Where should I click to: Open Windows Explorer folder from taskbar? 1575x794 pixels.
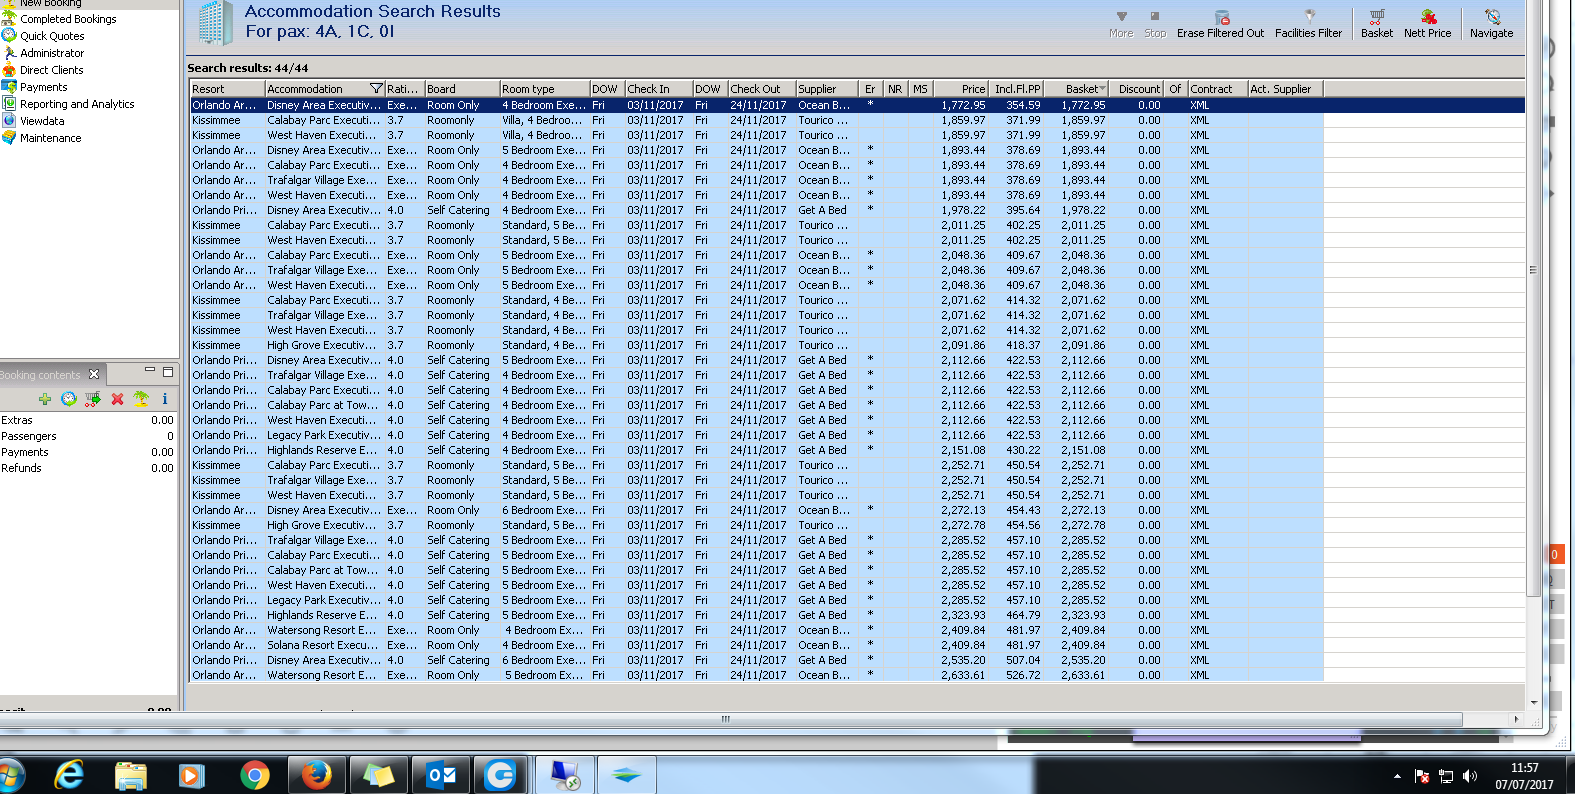coord(131,774)
